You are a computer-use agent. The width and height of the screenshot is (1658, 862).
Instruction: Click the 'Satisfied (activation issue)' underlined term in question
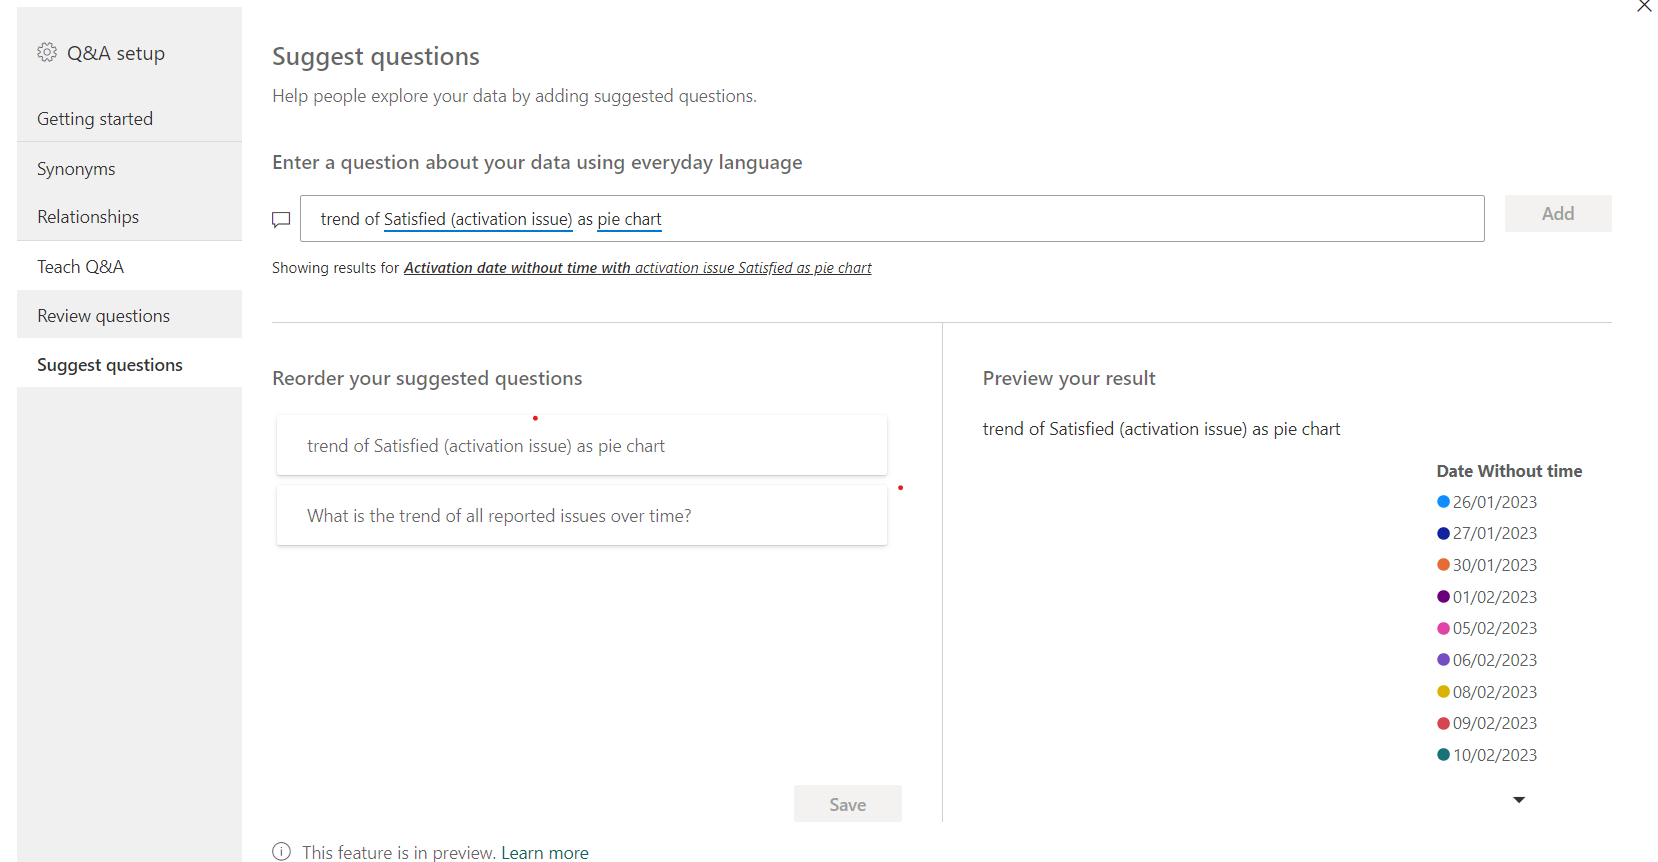(478, 219)
